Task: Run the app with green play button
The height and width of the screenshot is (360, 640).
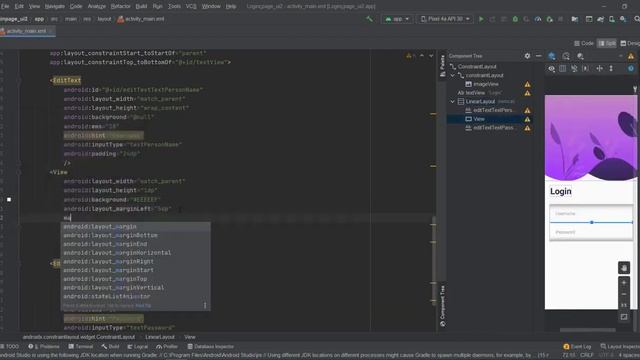Action: [481, 19]
